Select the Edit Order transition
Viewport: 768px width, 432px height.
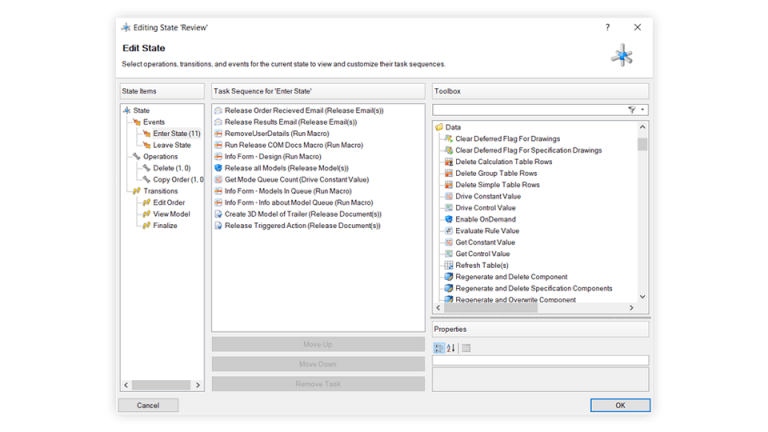tap(169, 202)
